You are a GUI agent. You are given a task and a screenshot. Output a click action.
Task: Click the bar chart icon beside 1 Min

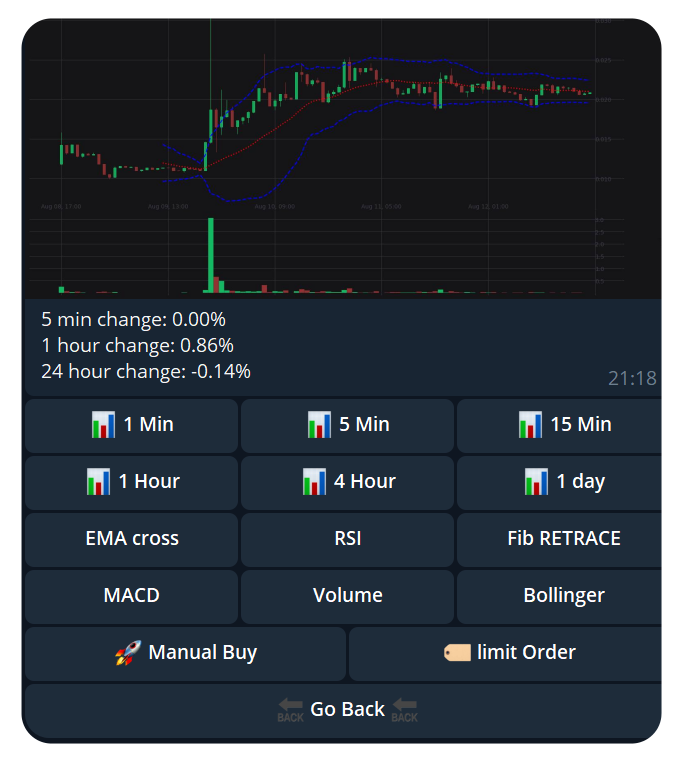(x=103, y=425)
